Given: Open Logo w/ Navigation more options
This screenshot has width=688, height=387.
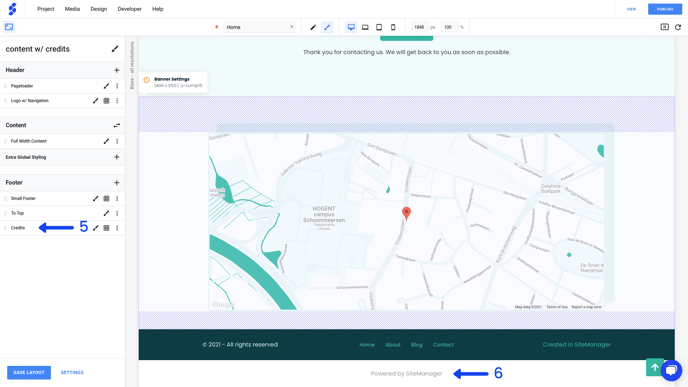Looking at the screenshot, I should tap(117, 100).
